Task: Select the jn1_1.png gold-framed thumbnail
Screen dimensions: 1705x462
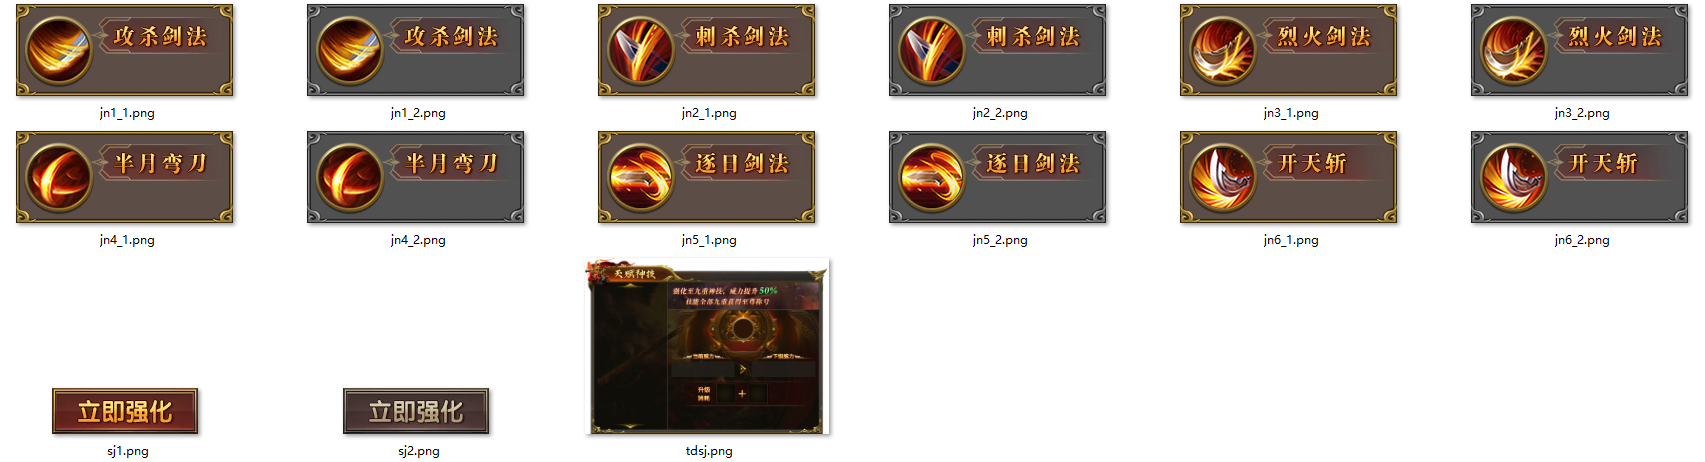Action: pyautogui.click(x=125, y=50)
